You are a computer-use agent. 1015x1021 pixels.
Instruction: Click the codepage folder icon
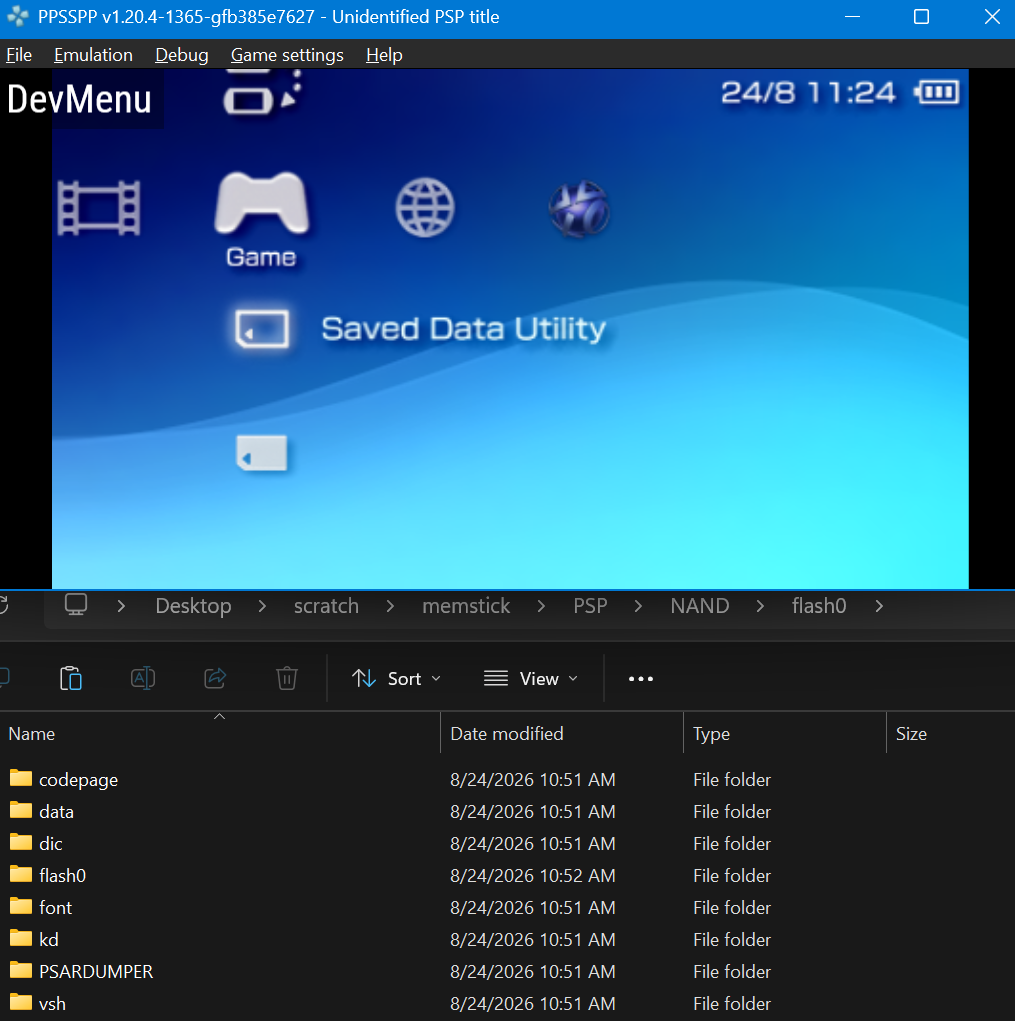click(x=21, y=778)
